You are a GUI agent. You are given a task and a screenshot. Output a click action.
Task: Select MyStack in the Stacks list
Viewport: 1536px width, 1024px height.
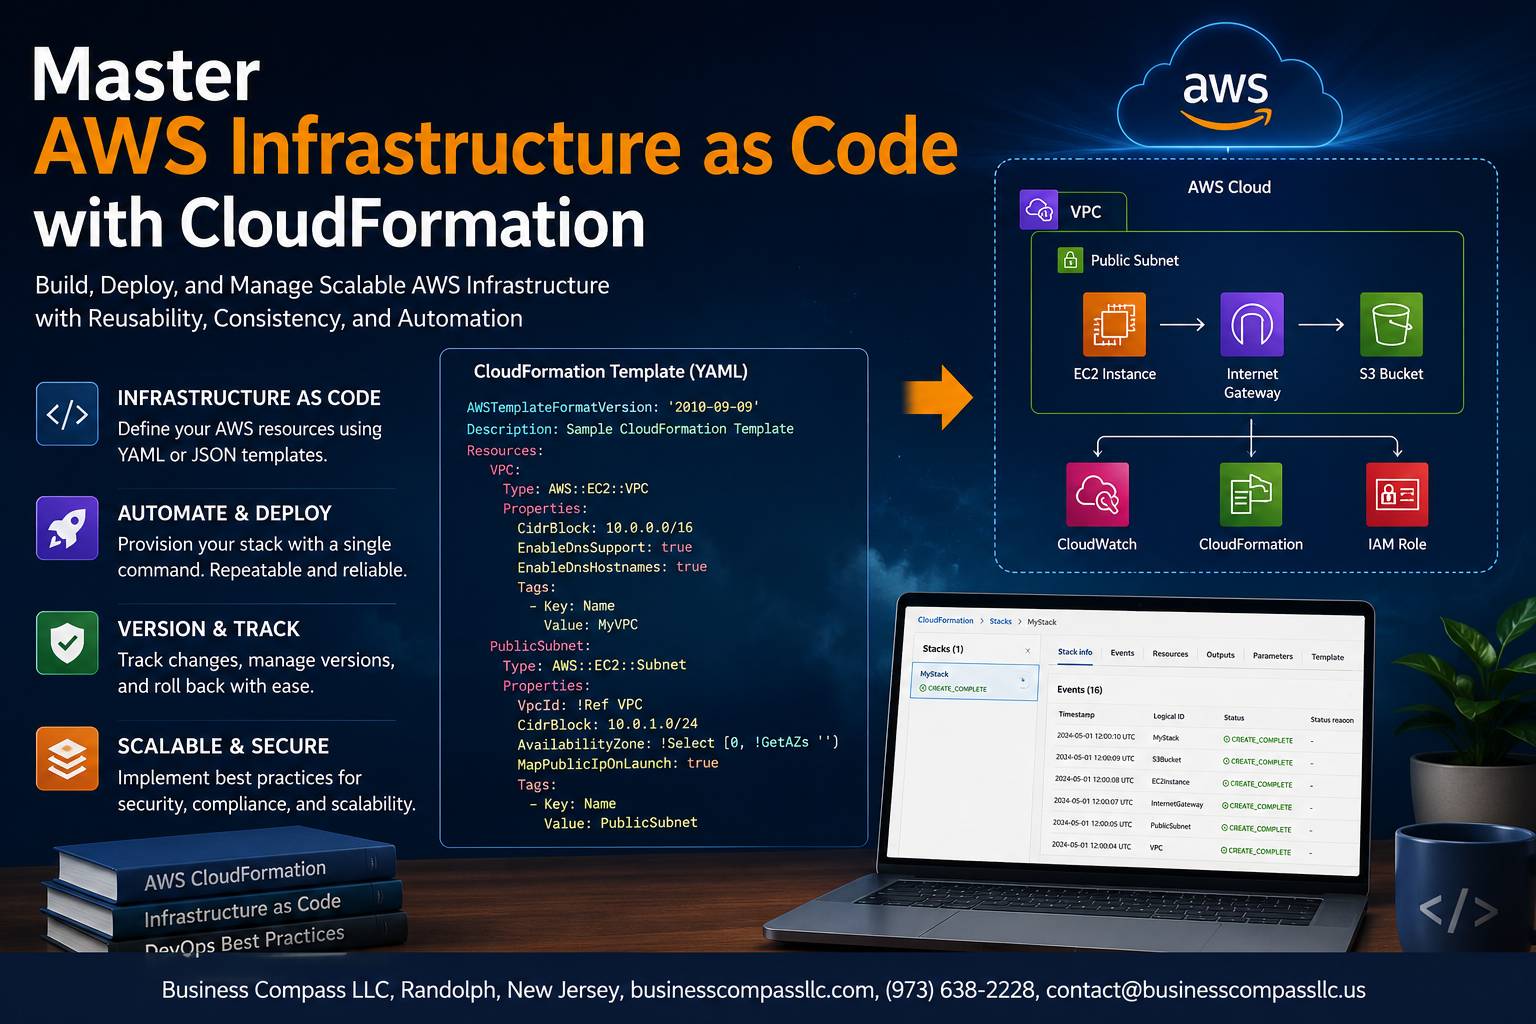tap(975, 681)
